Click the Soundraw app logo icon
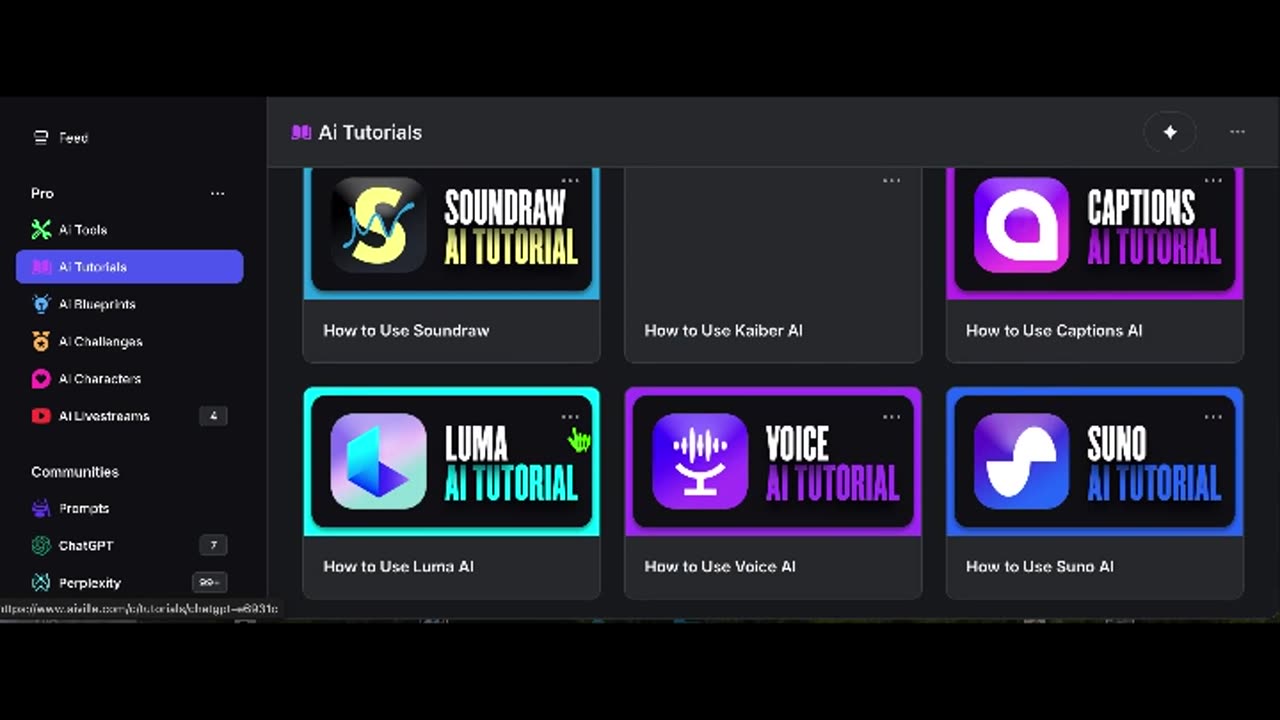Viewport: 1280px width, 720px height. (379, 225)
